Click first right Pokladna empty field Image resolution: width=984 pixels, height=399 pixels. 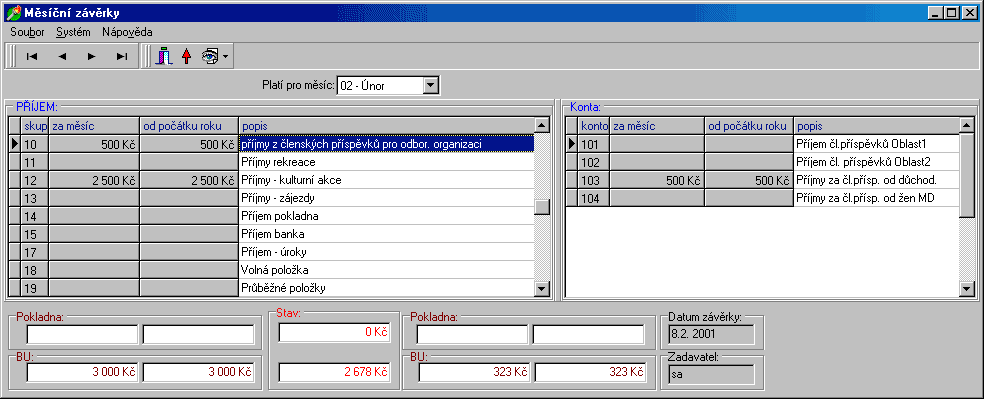click(x=473, y=334)
